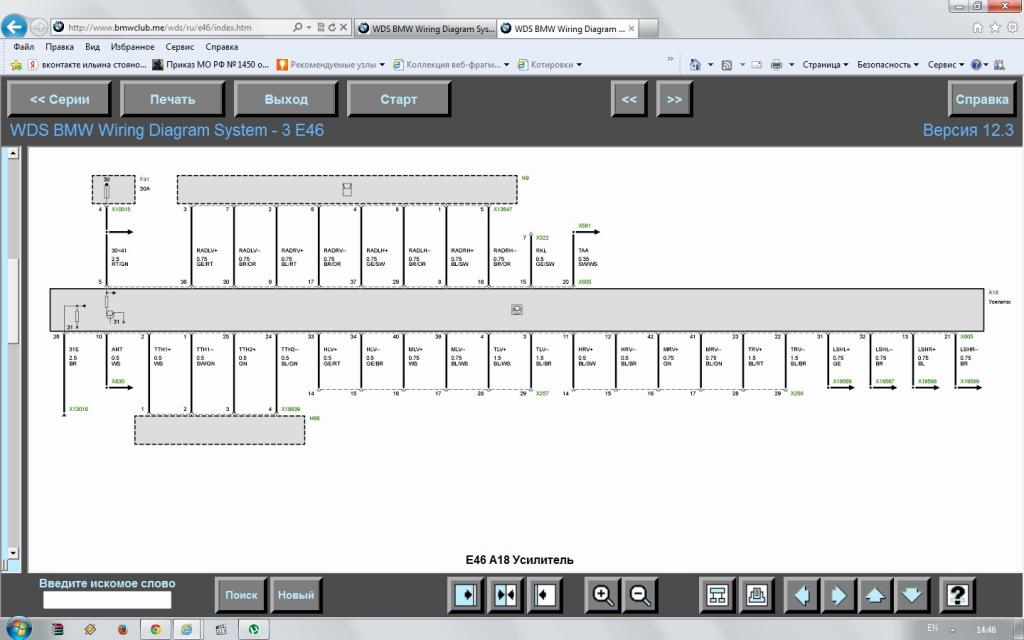Click the right panel layout icon
The image size is (1024, 640).
pos(544,595)
